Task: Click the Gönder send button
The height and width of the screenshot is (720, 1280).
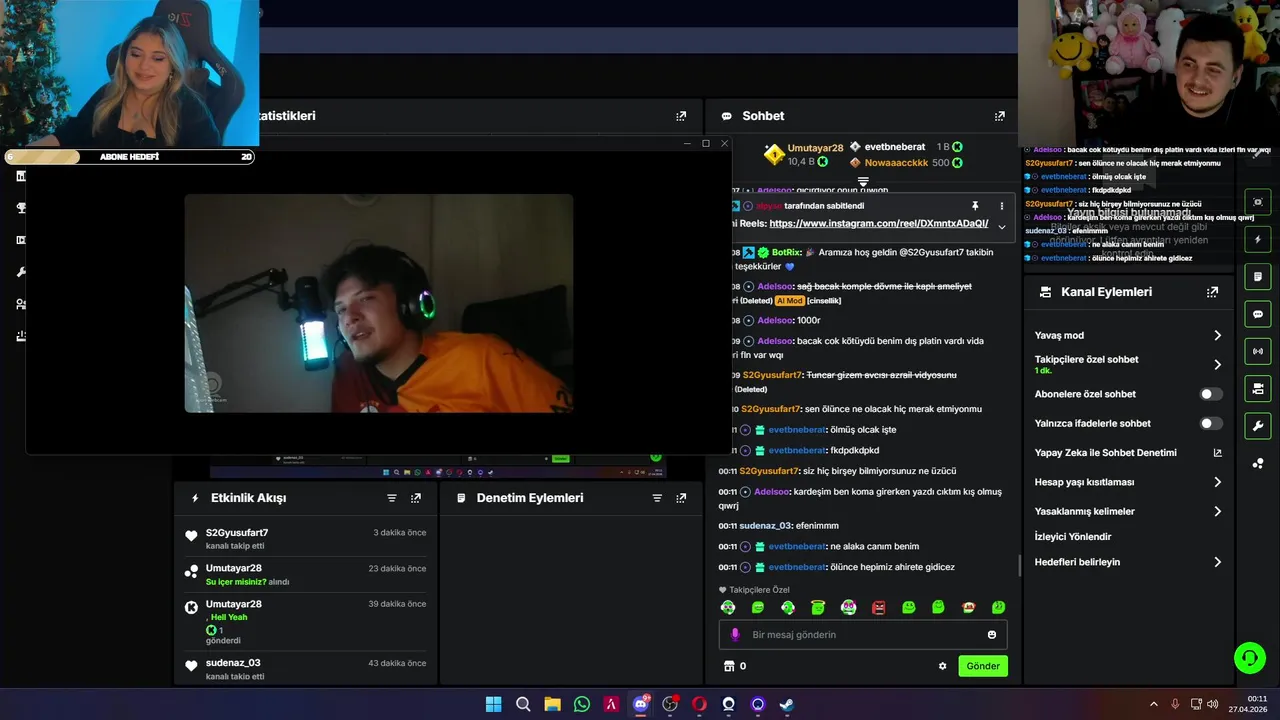Action: pos(983,666)
